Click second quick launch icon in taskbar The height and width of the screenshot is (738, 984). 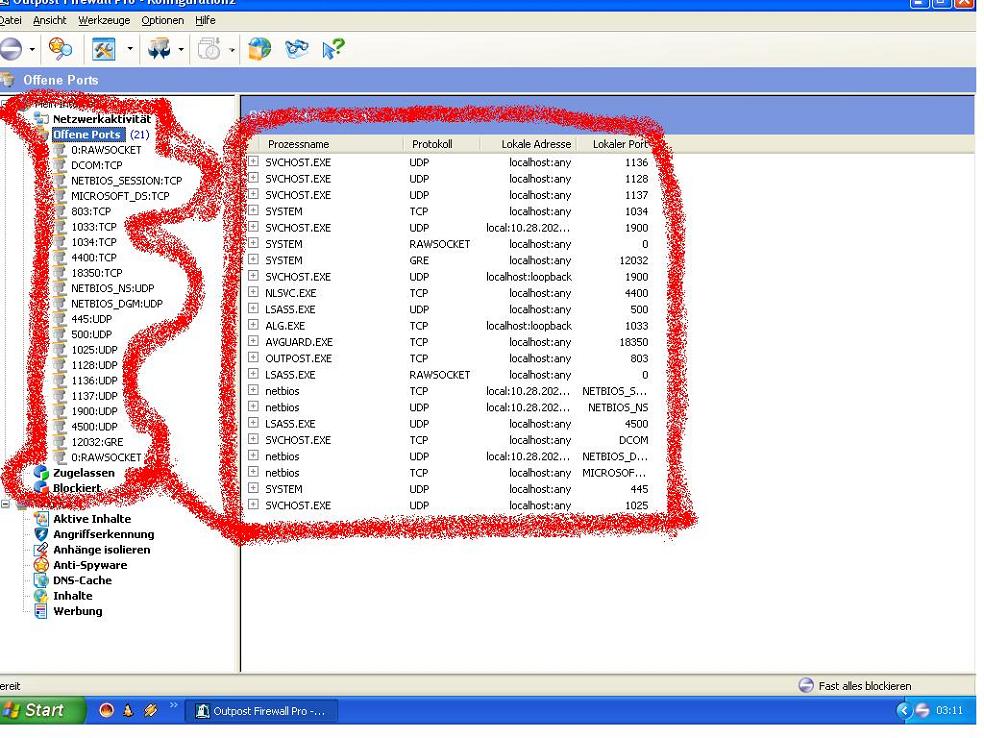click(x=129, y=710)
